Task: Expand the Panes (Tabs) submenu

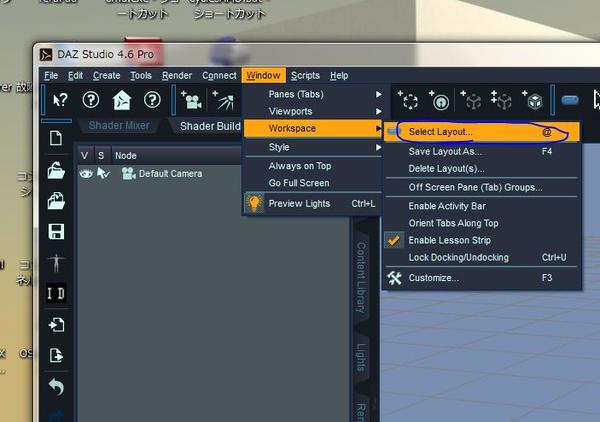Action: [x=313, y=94]
